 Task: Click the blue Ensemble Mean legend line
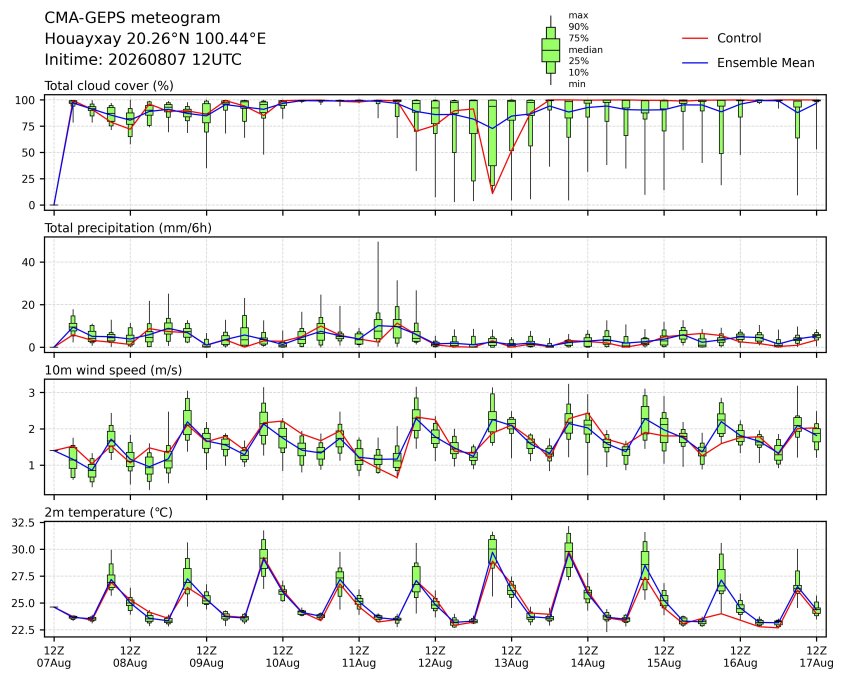(x=695, y=63)
